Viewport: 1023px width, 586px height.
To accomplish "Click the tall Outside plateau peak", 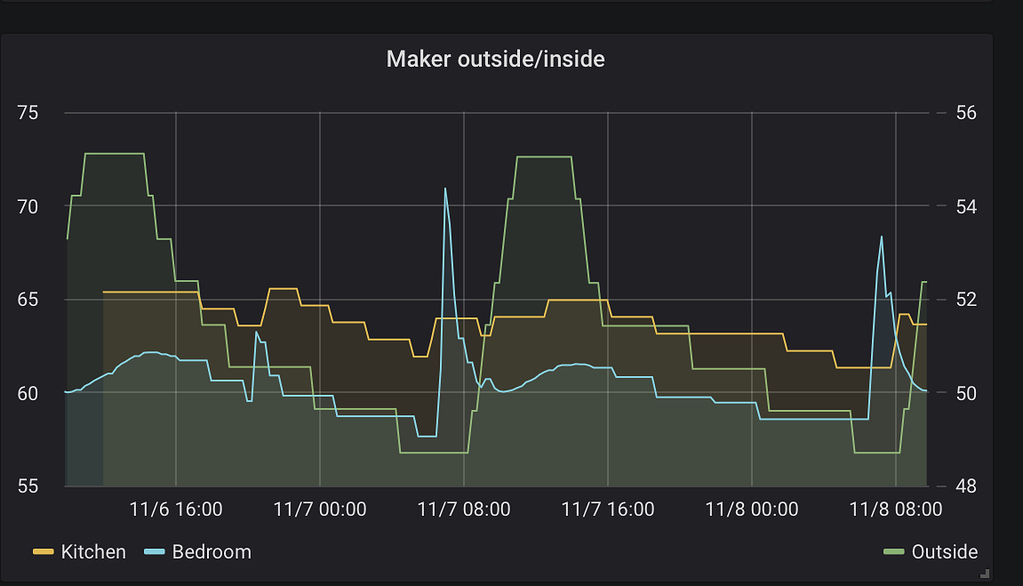I will click(115, 155).
